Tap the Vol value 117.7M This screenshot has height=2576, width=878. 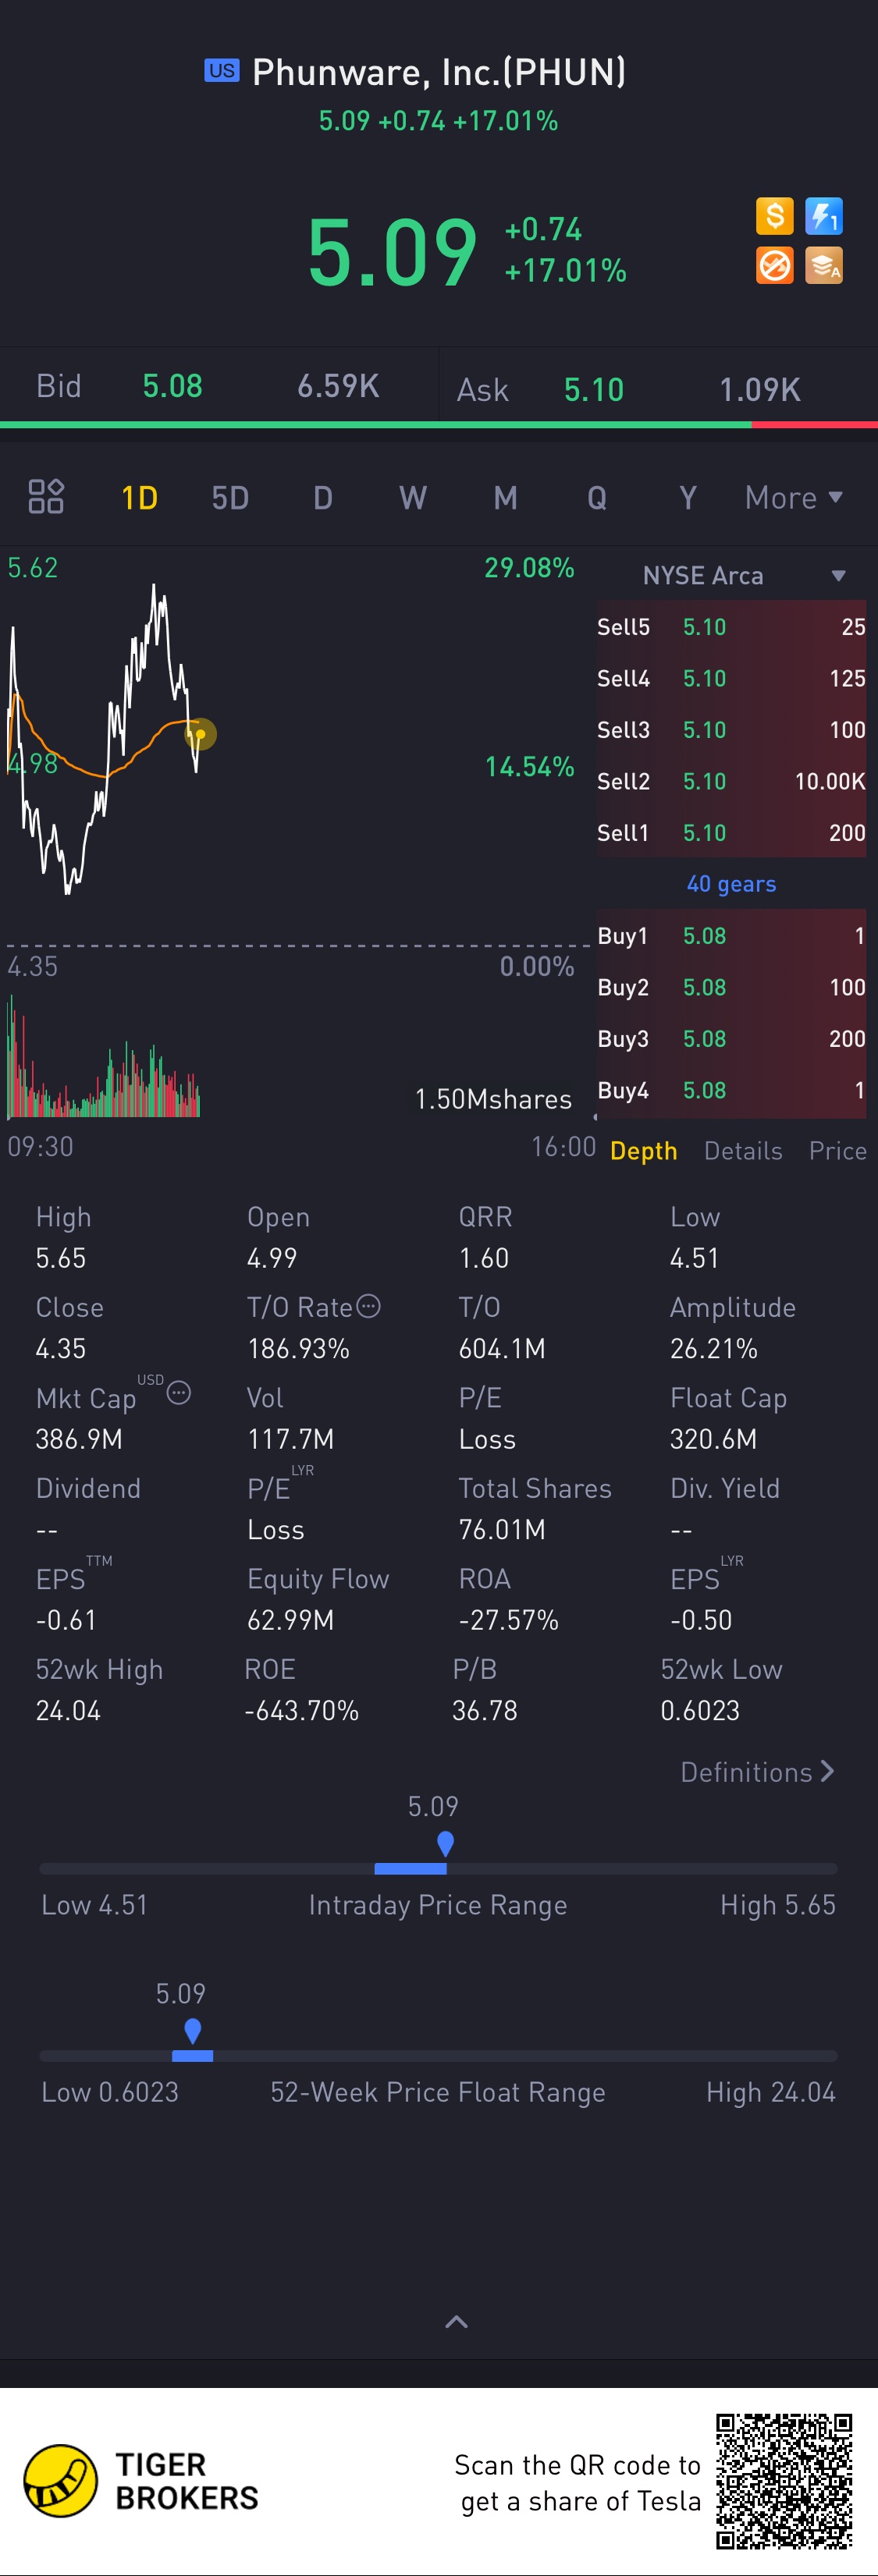click(x=291, y=1439)
